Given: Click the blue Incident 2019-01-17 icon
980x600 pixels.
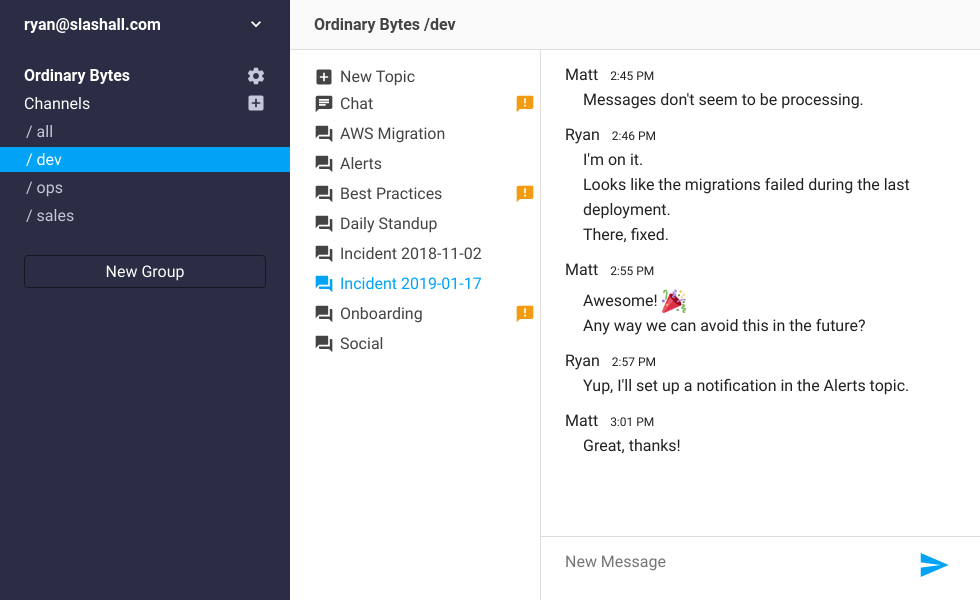Looking at the screenshot, I should pyautogui.click(x=324, y=284).
